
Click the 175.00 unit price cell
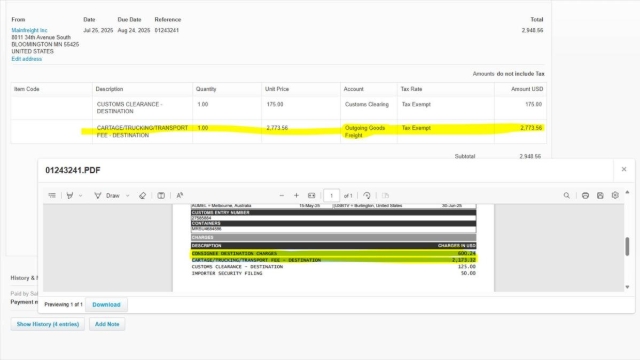pos(275,104)
